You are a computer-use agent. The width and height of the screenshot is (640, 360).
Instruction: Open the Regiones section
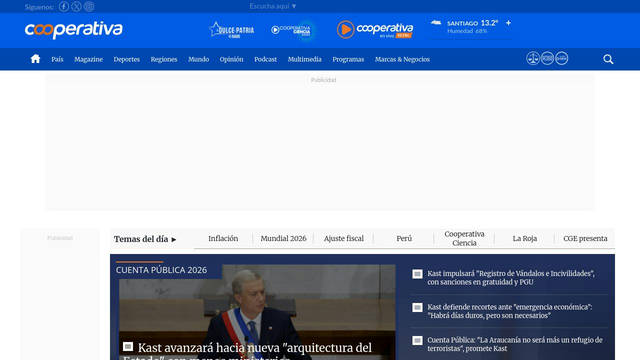coord(164,59)
